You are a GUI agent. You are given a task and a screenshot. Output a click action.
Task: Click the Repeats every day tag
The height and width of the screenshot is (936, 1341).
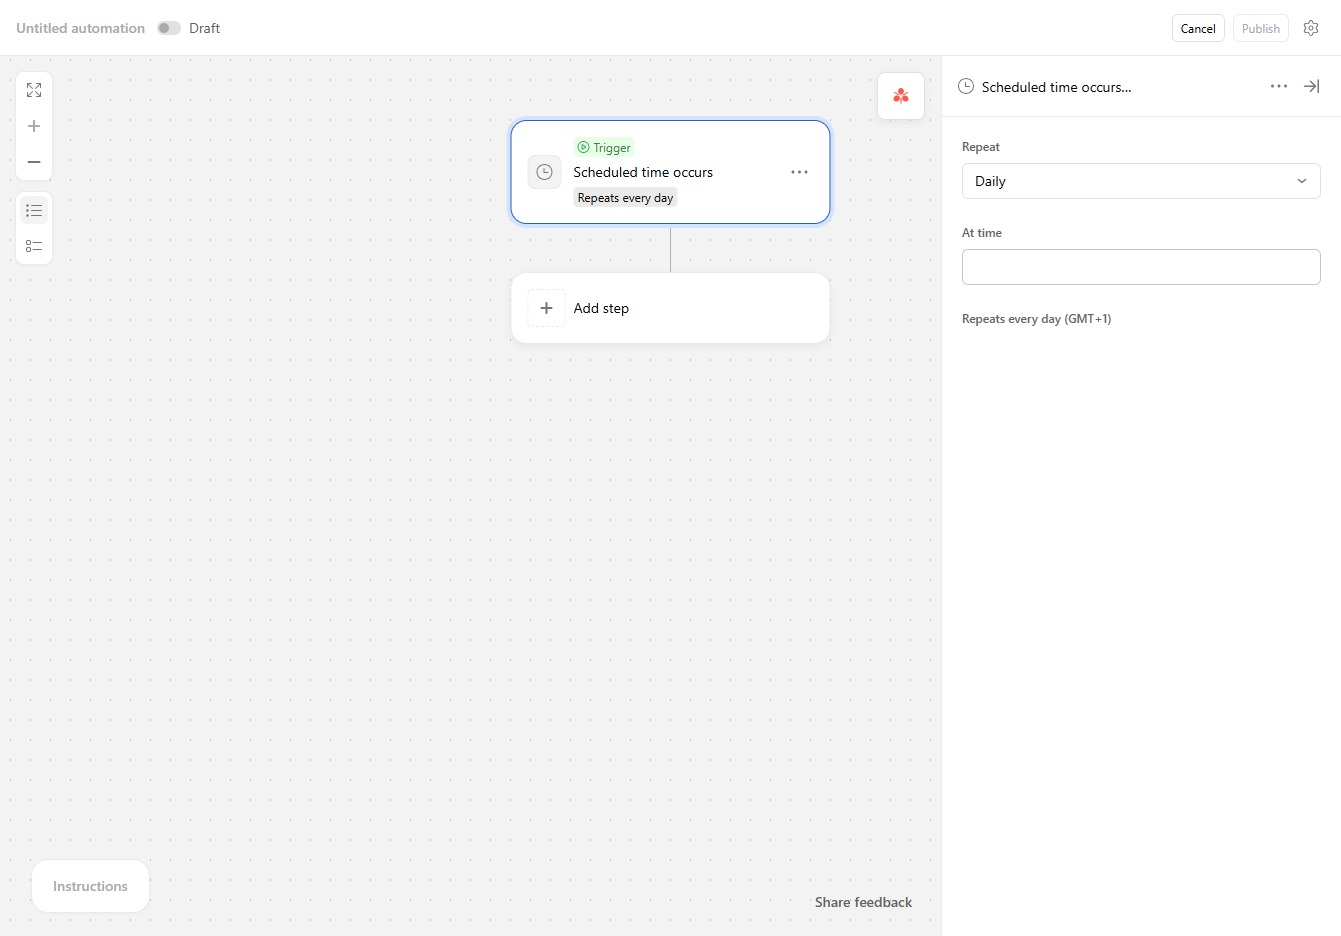pos(625,198)
